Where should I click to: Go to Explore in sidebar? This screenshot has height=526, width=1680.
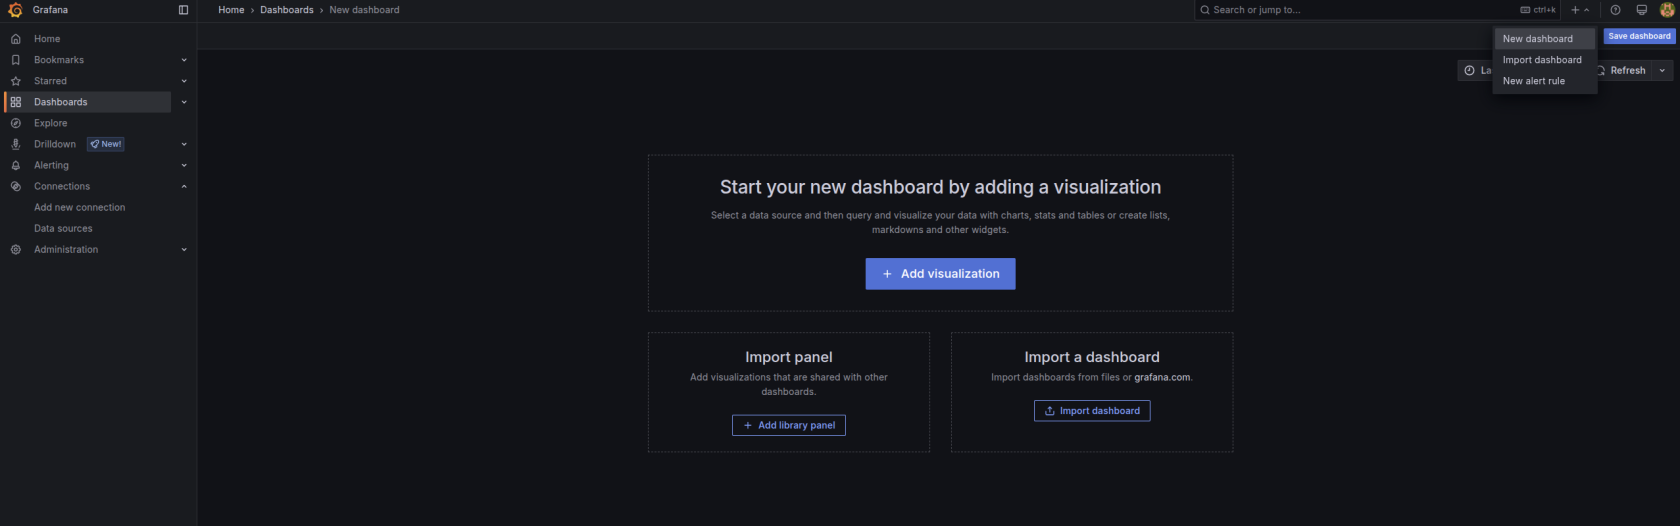click(51, 123)
